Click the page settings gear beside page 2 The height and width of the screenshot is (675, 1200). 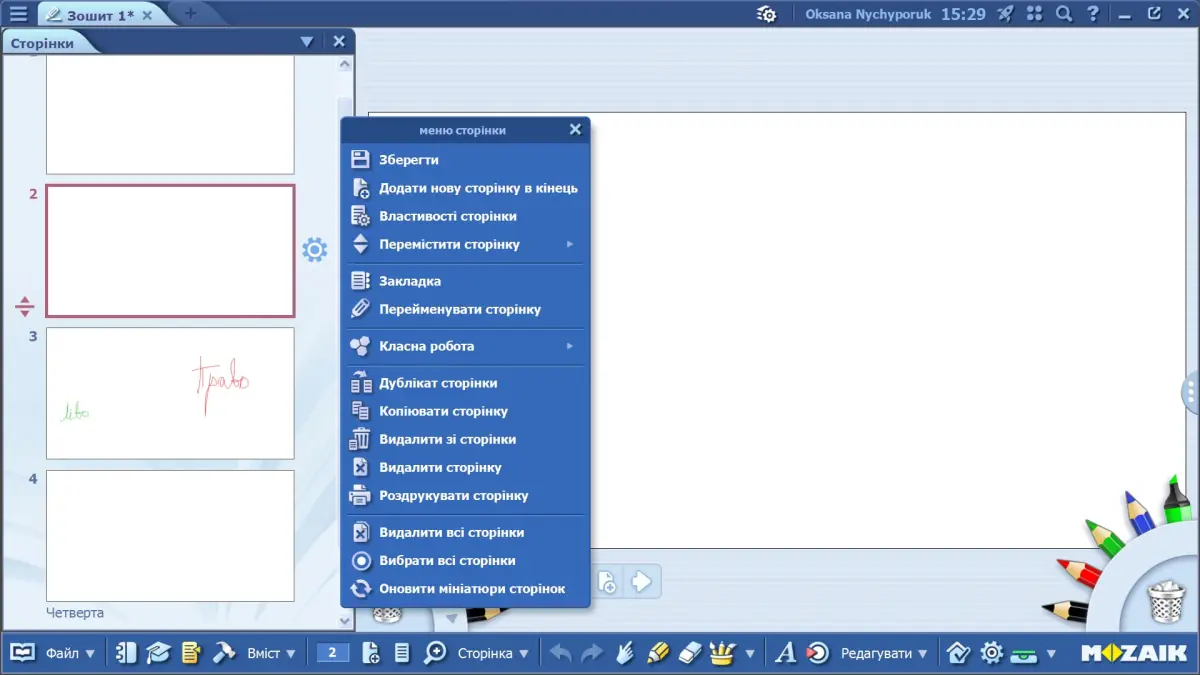[x=314, y=250]
